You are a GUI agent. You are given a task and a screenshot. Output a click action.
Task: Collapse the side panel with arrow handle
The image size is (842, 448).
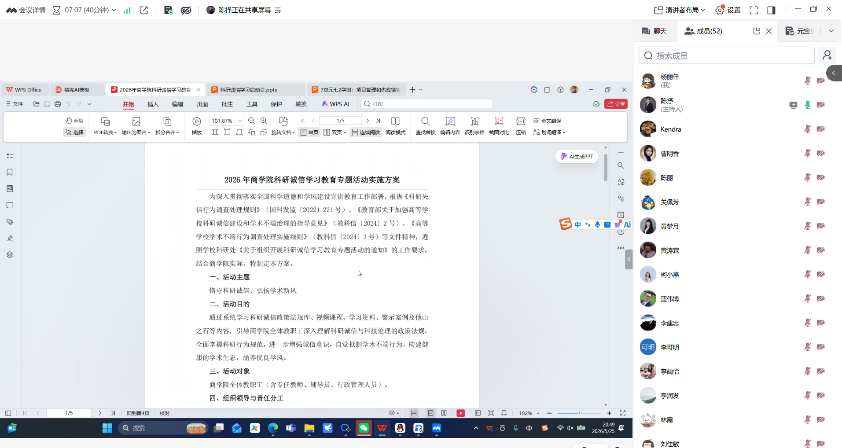pos(834,73)
